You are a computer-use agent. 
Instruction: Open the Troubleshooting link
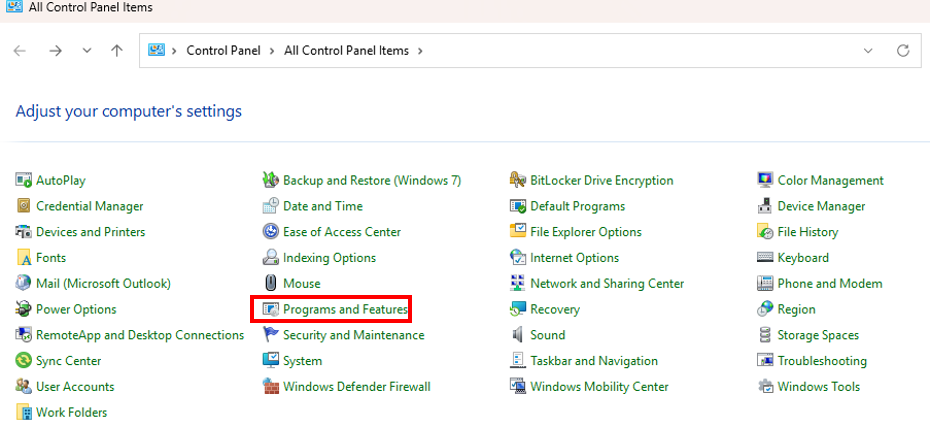click(822, 361)
